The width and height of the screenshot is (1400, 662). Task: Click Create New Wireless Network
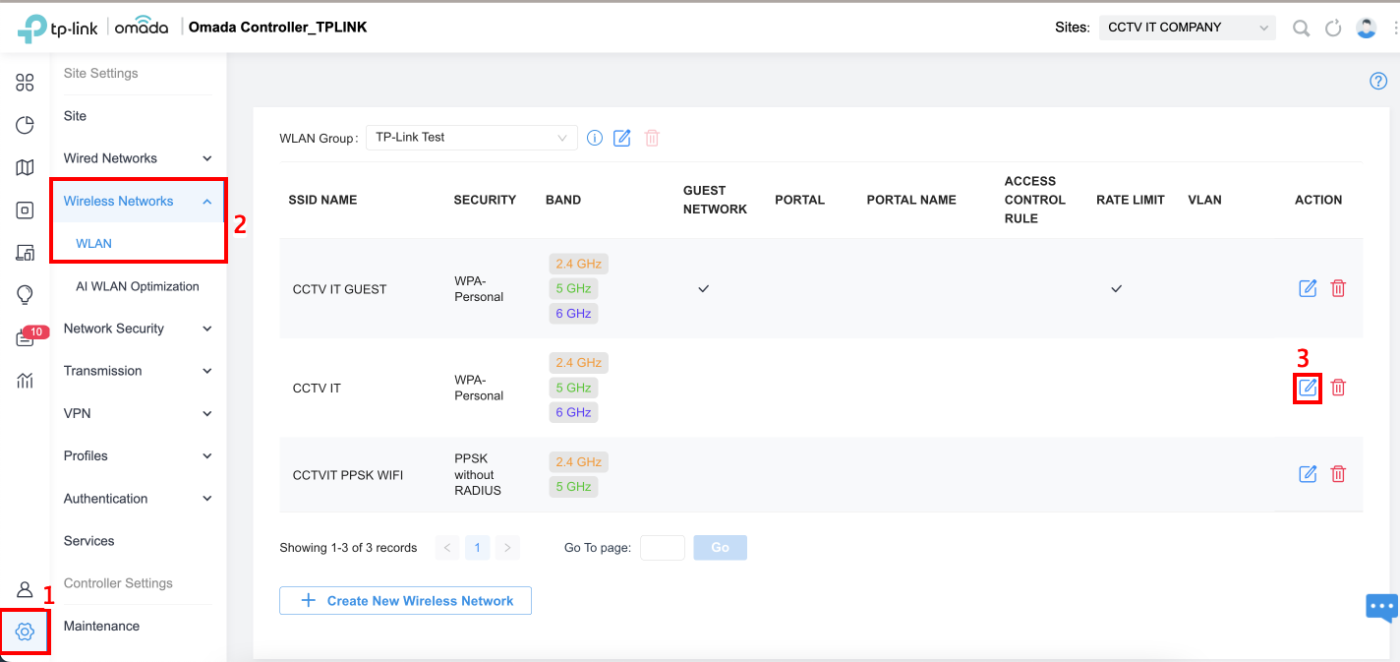coord(405,600)
